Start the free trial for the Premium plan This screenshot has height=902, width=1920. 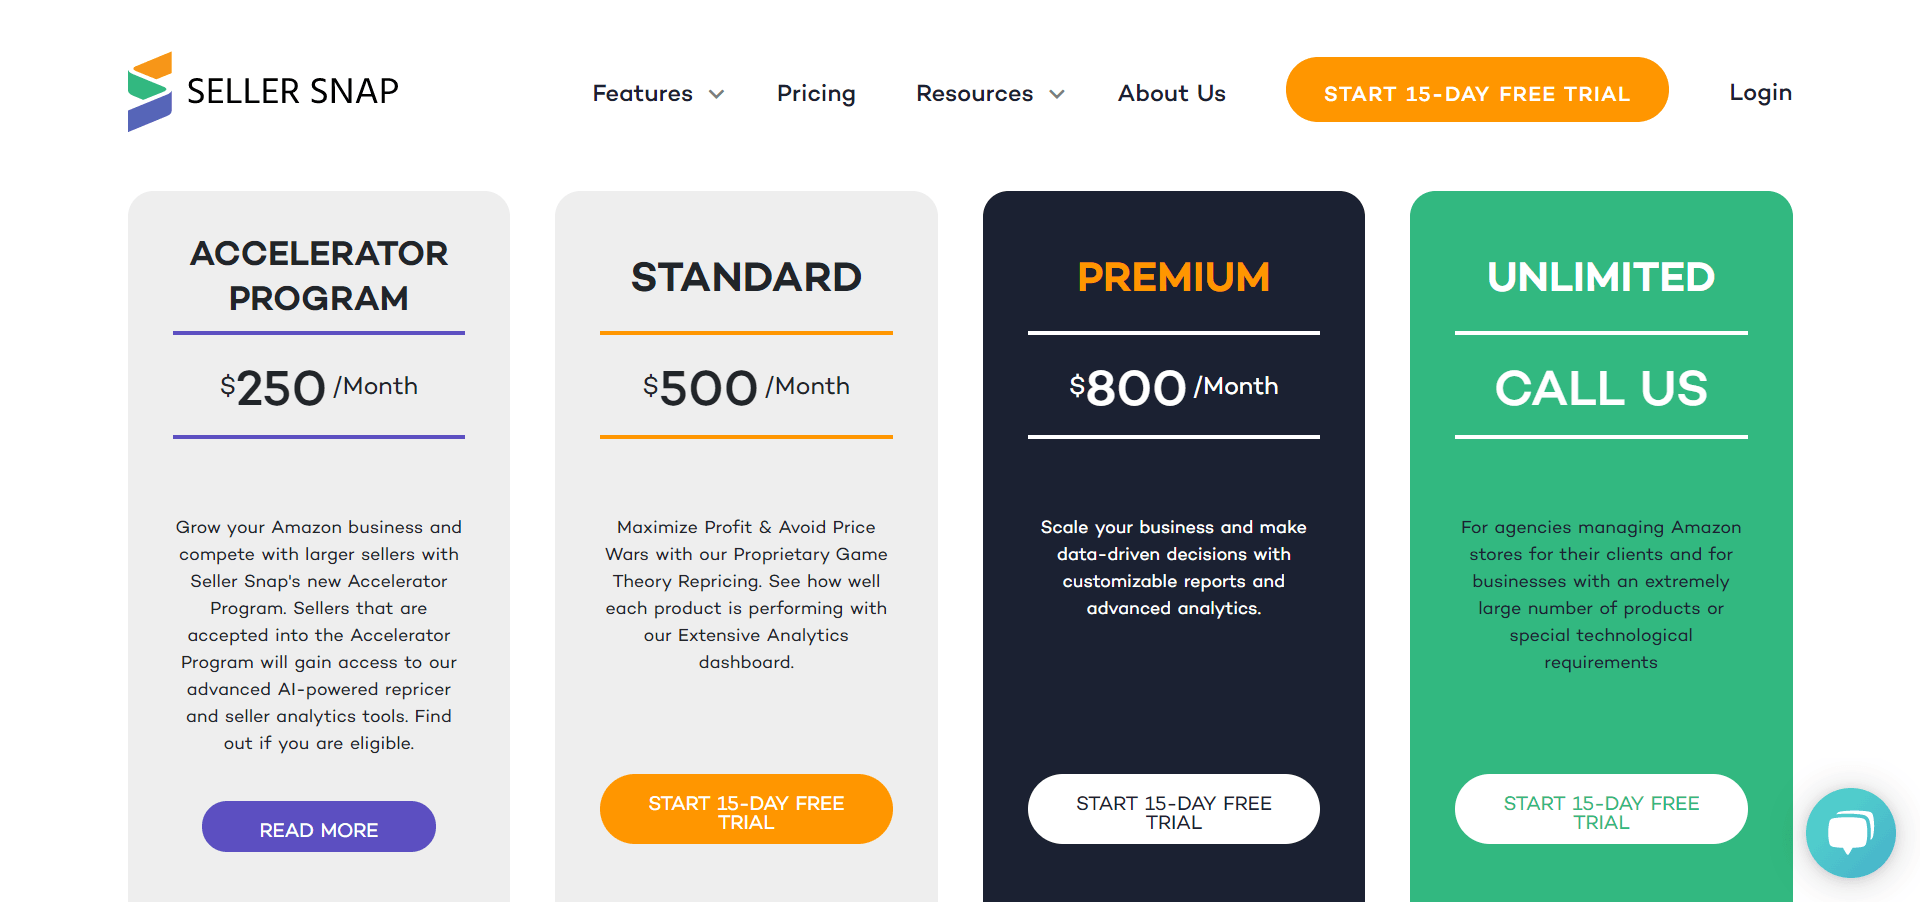click(x=1173, y=809)
